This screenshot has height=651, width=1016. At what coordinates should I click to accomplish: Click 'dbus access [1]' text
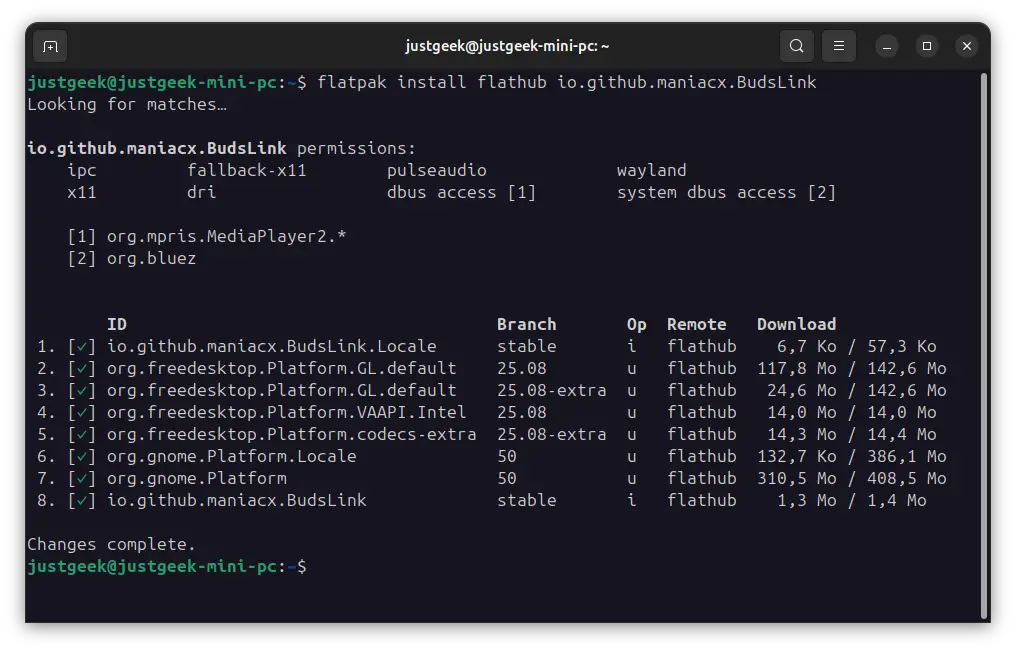(461, 192)
